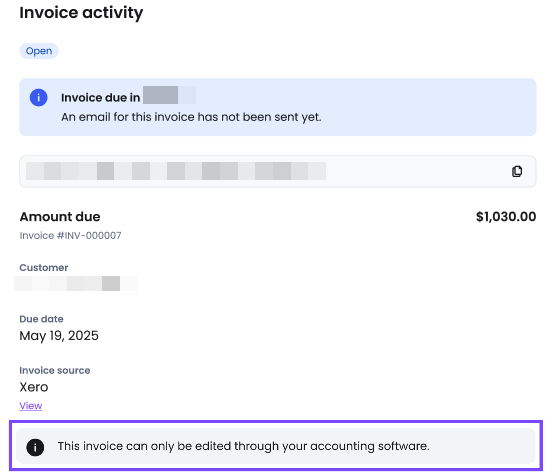Click the Xero invoice source text
This screenshot has height=472, width=552.
tap(34, 387)
